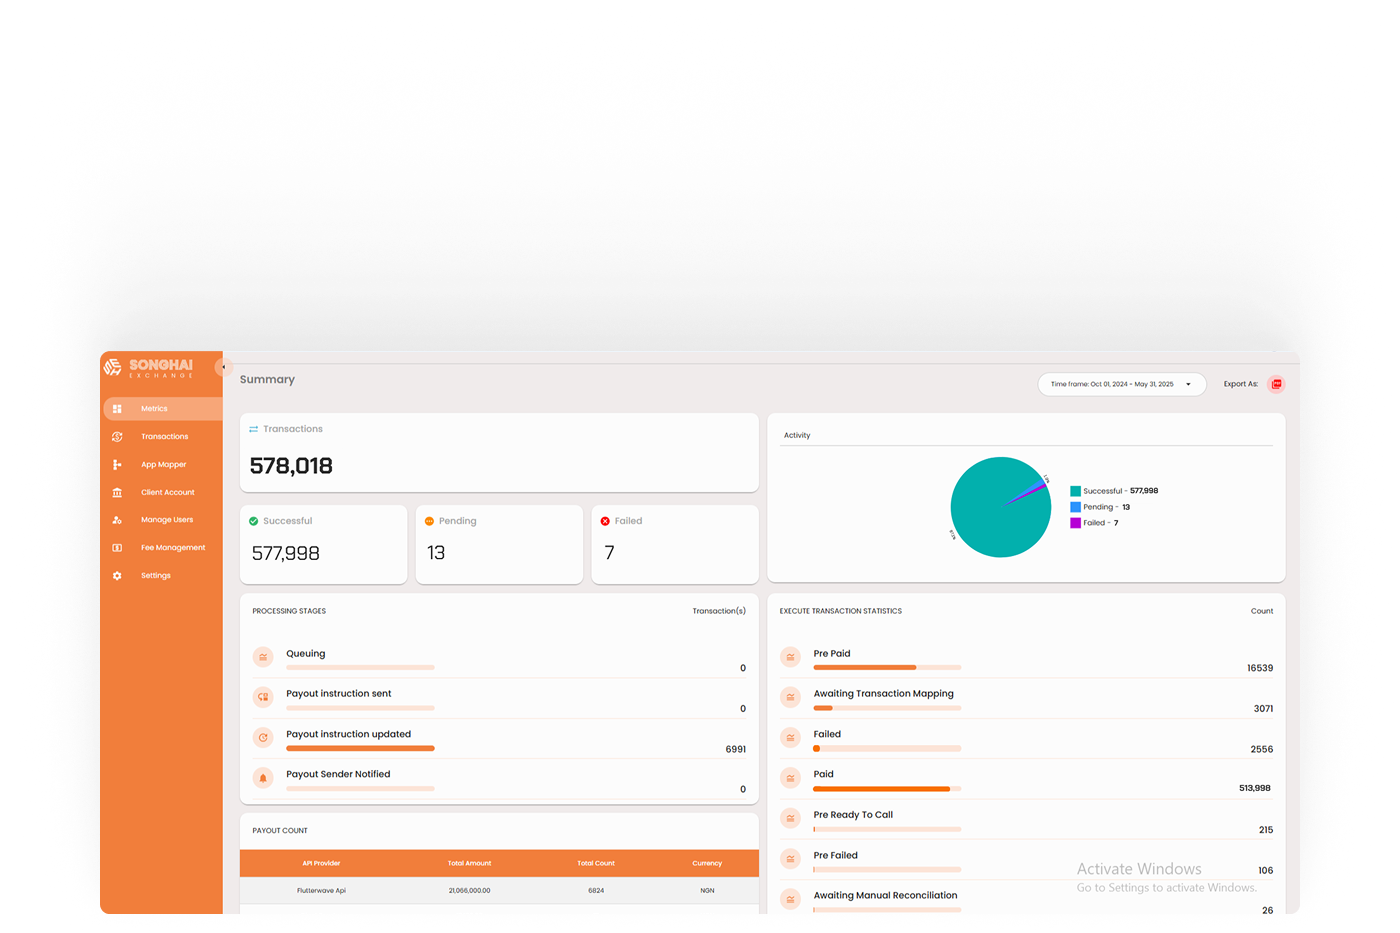Click the purple Failed legend swatch
Viewport: 1400px width, 933px height.
(1075, 523)
